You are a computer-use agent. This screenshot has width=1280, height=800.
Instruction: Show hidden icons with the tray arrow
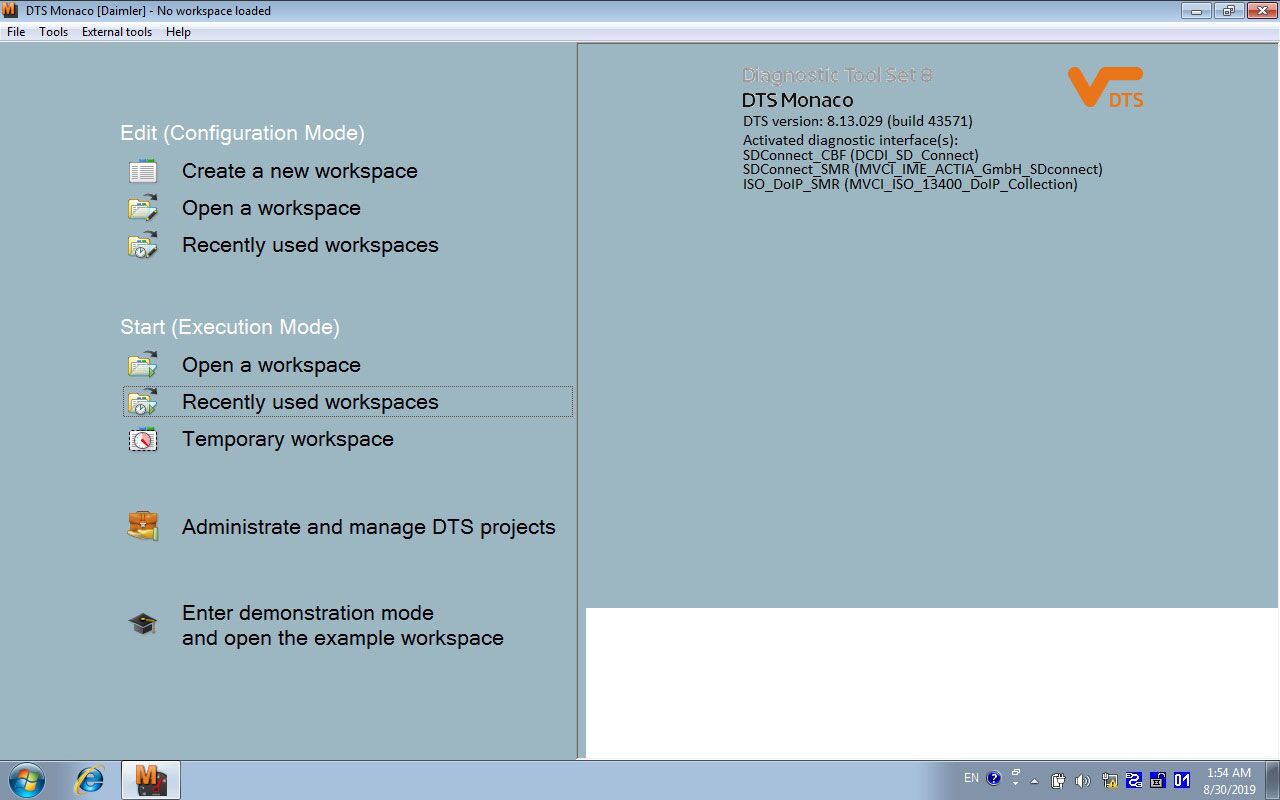click(1034, 781)
